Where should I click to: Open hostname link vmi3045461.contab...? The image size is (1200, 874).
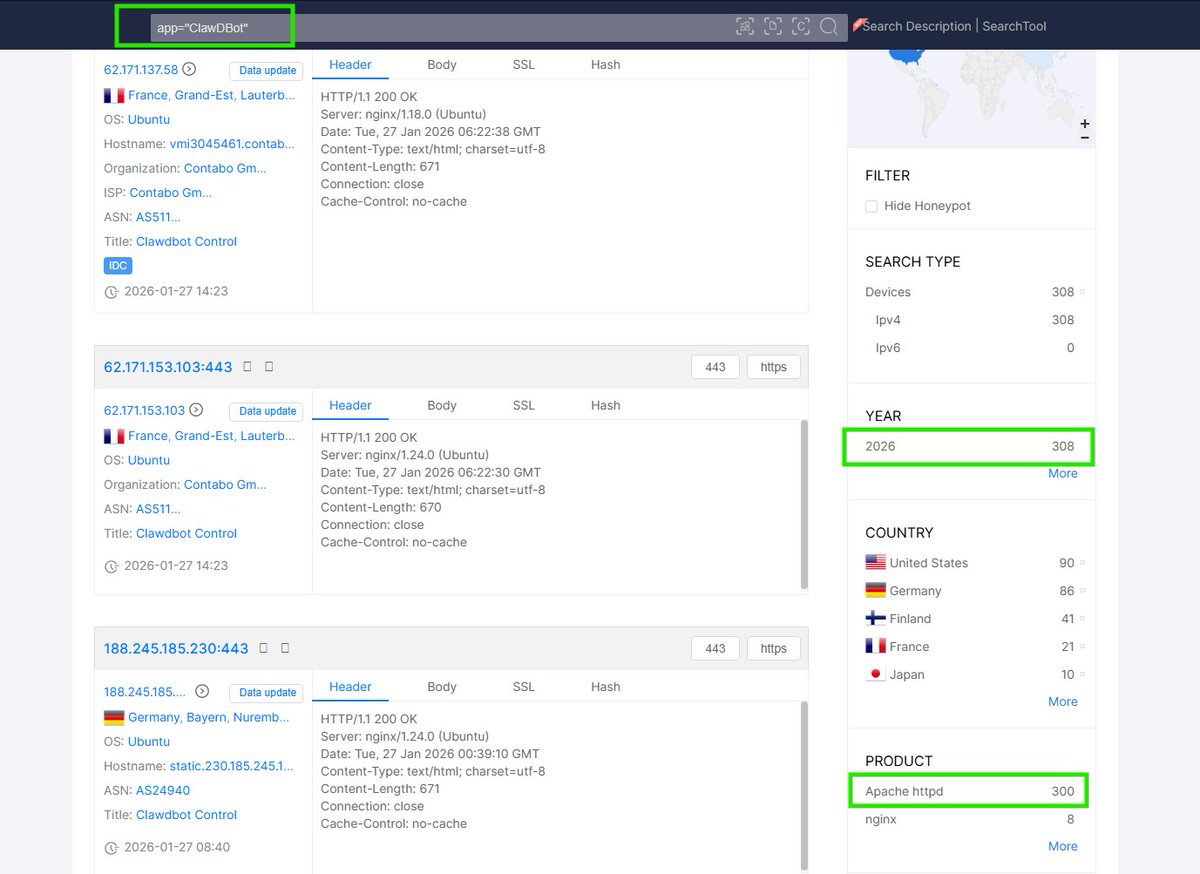tap(232, 144)
